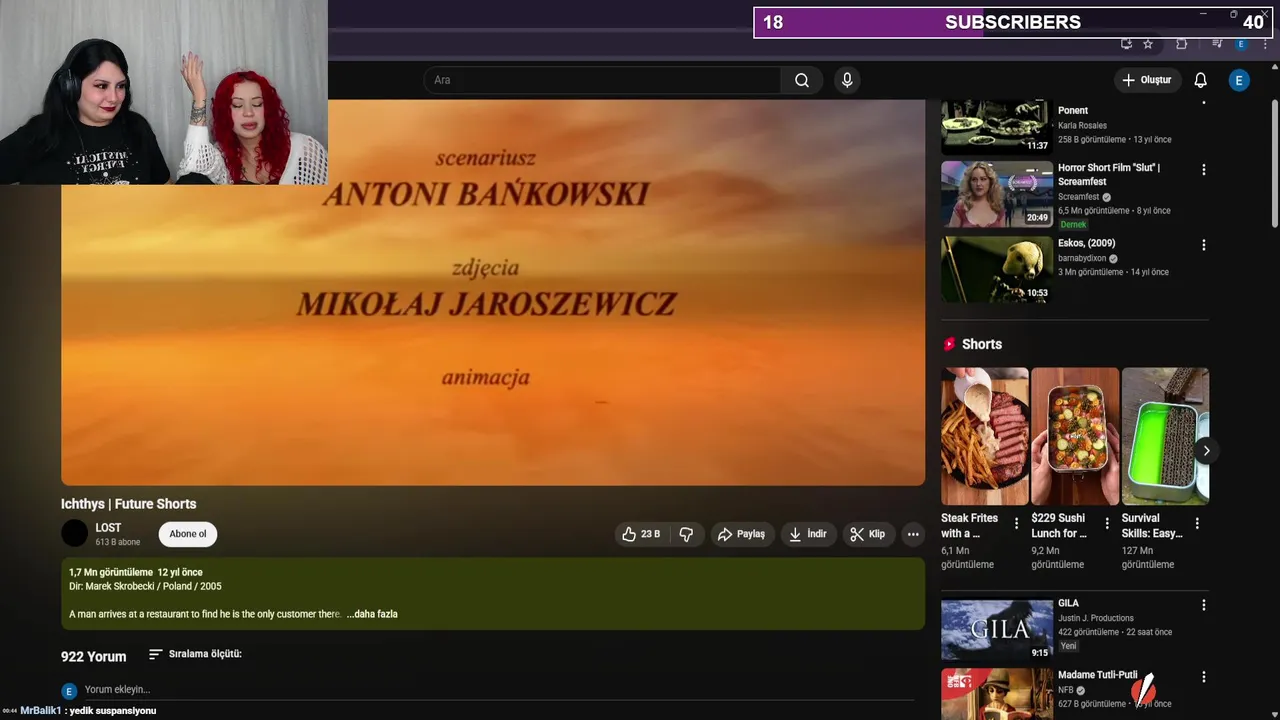
Task: Open the Madame Tutli-Putli thumbnail
Action: click(997, 694)
